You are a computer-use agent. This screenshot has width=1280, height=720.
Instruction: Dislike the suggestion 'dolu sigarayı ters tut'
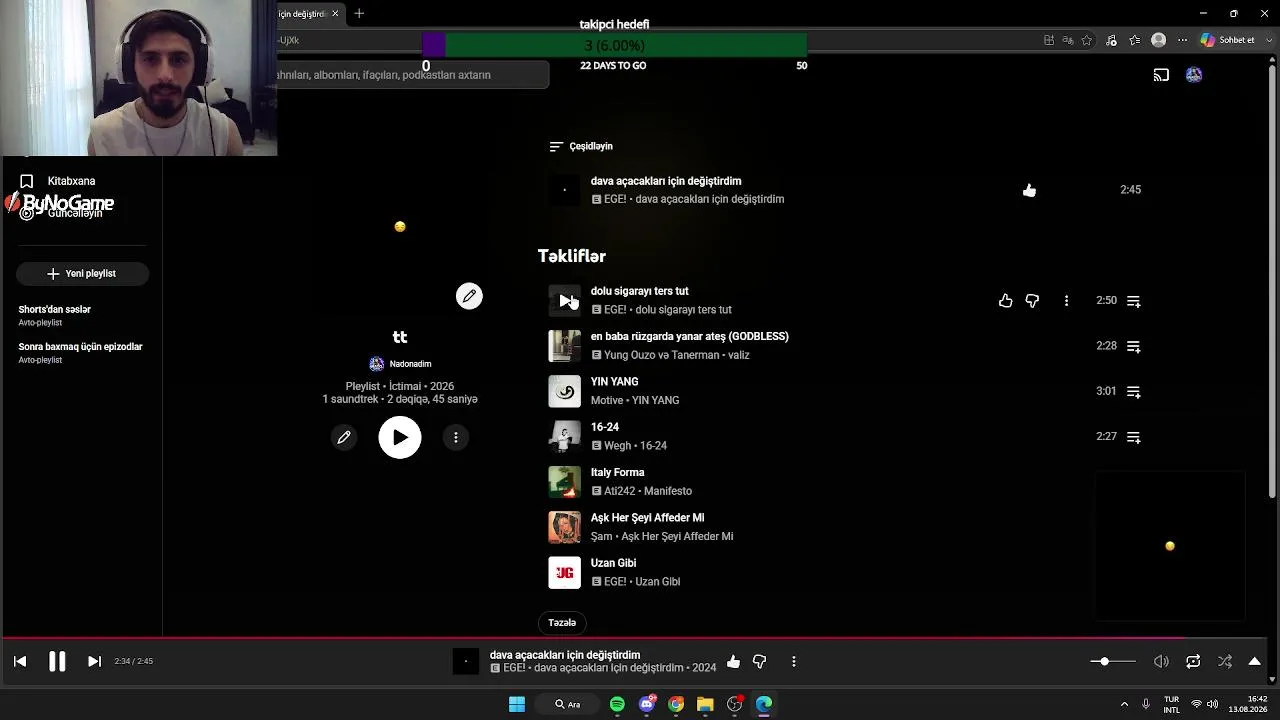pos(1032,301)
